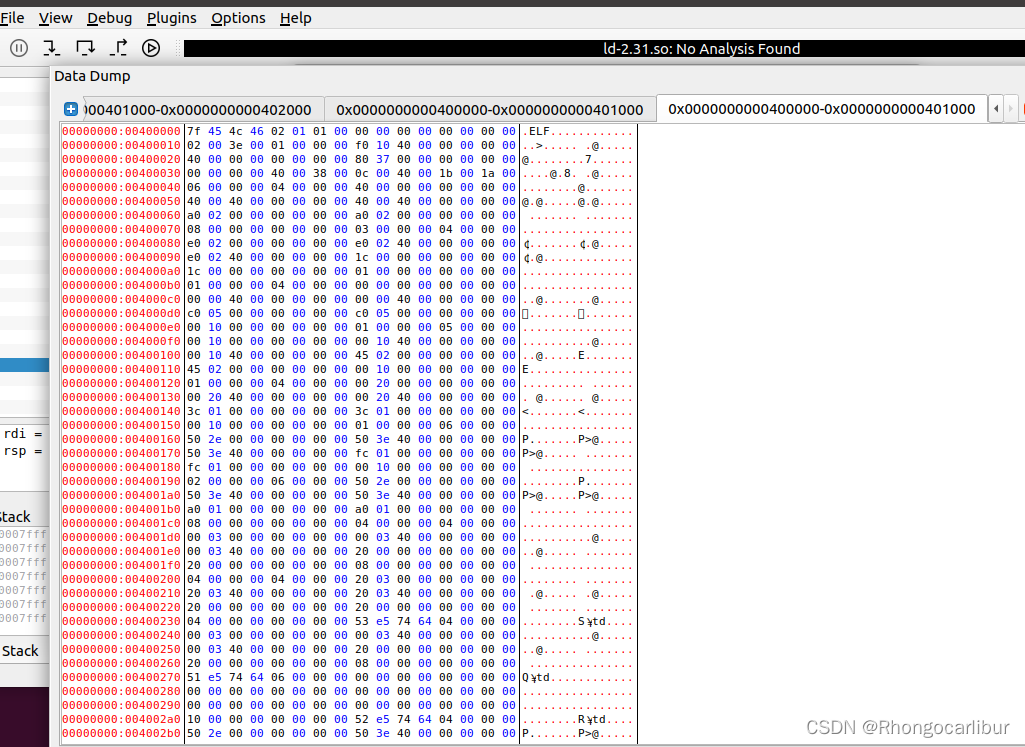Open the Debug menu
1025x747 pixels.
point(110,18)
